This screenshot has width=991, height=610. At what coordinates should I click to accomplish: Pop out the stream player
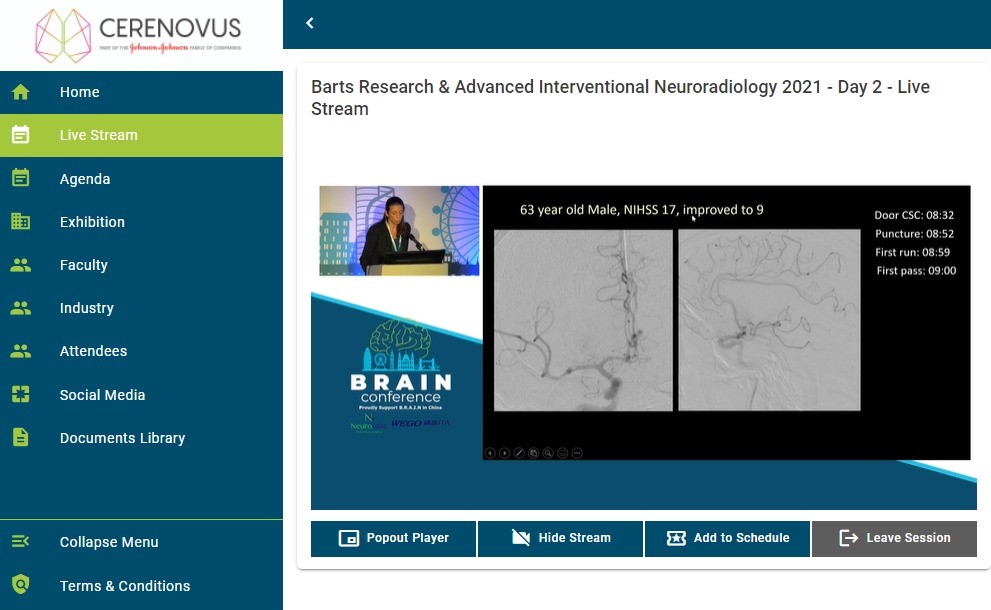(393, 539)
